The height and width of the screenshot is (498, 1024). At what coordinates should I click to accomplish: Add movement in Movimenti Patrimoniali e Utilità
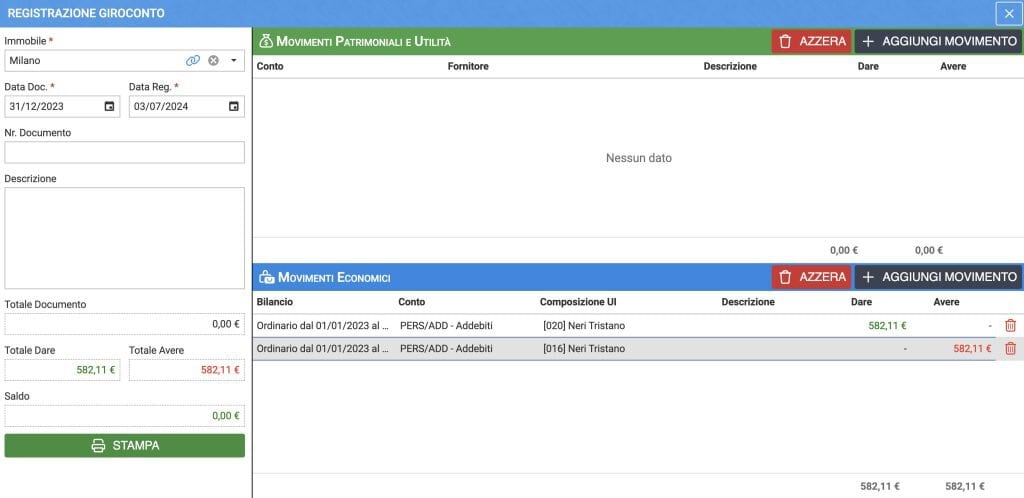pos(938,42)
